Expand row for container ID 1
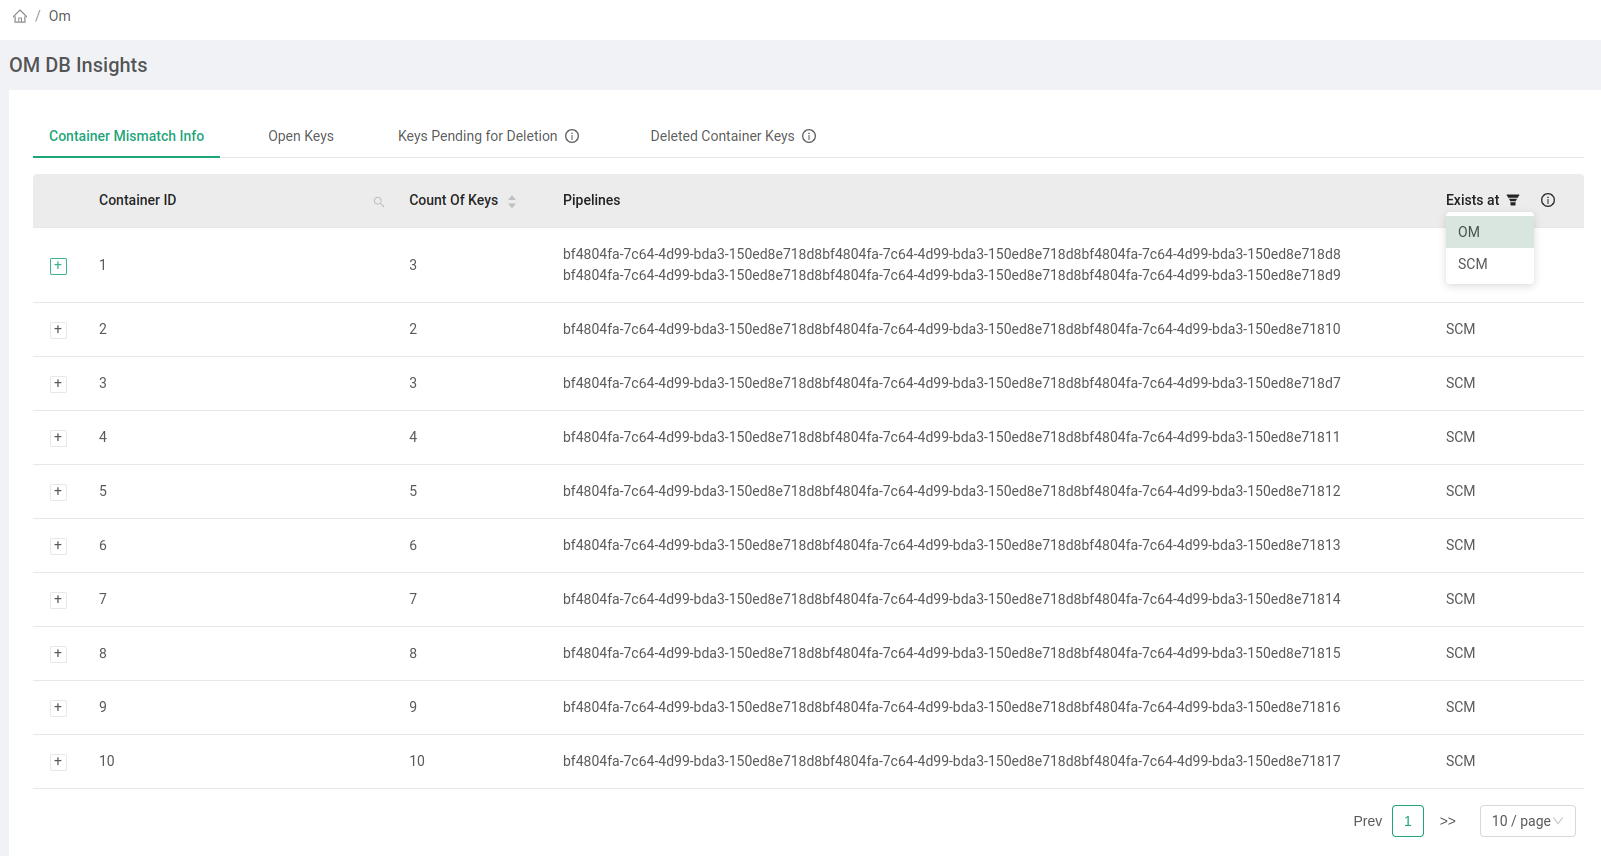1601x856 pixels. pos(59,266)
